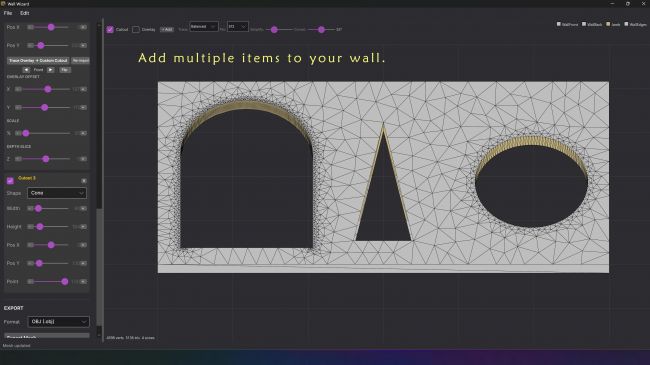
Task: Click the WallBack legend swatch
Action: click(584, 24)
